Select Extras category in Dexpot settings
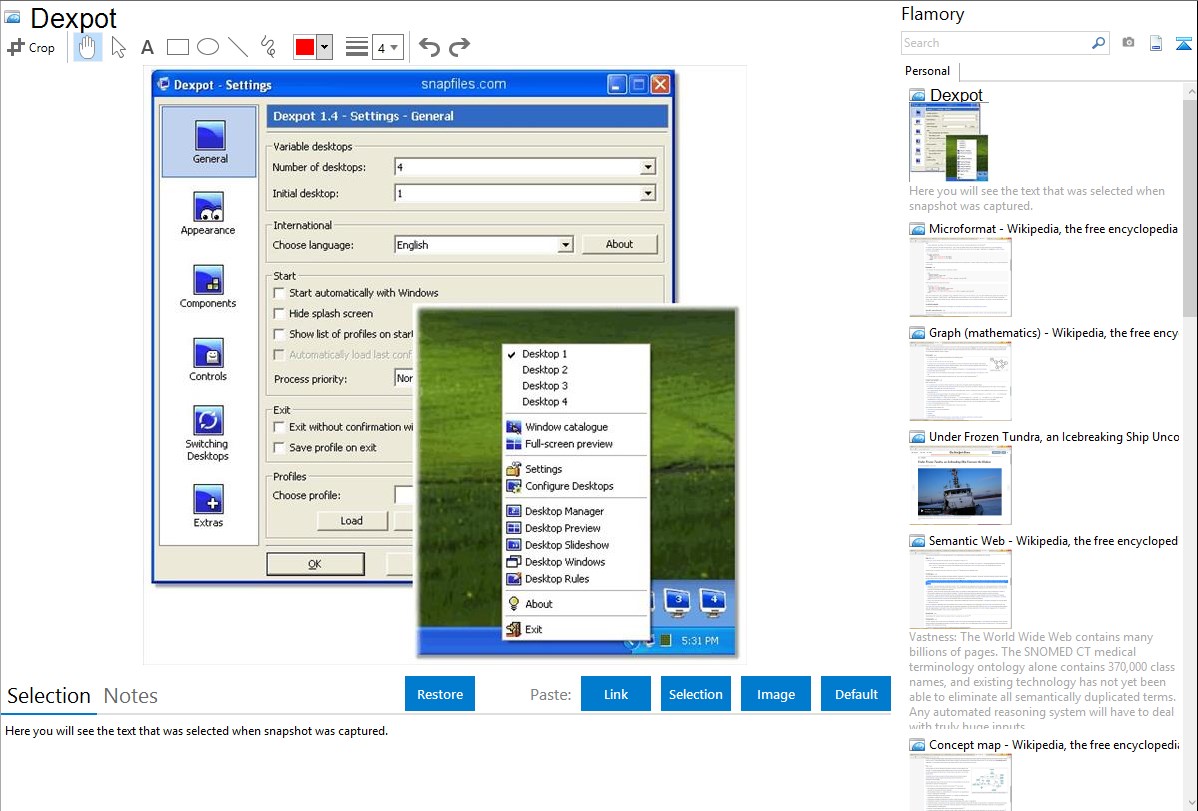Image resolution: width=1198 pixels, height=811 pixels. click(x=208, y=507)
